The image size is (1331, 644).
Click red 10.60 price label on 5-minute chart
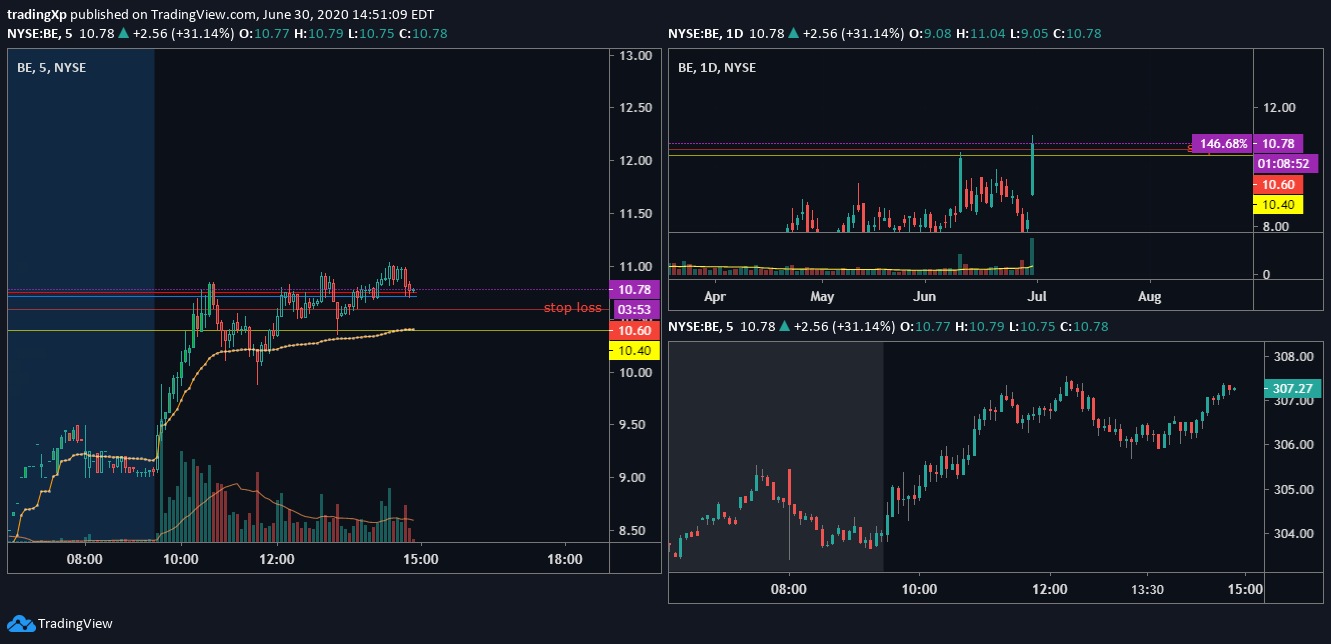[x=635, y=331]
